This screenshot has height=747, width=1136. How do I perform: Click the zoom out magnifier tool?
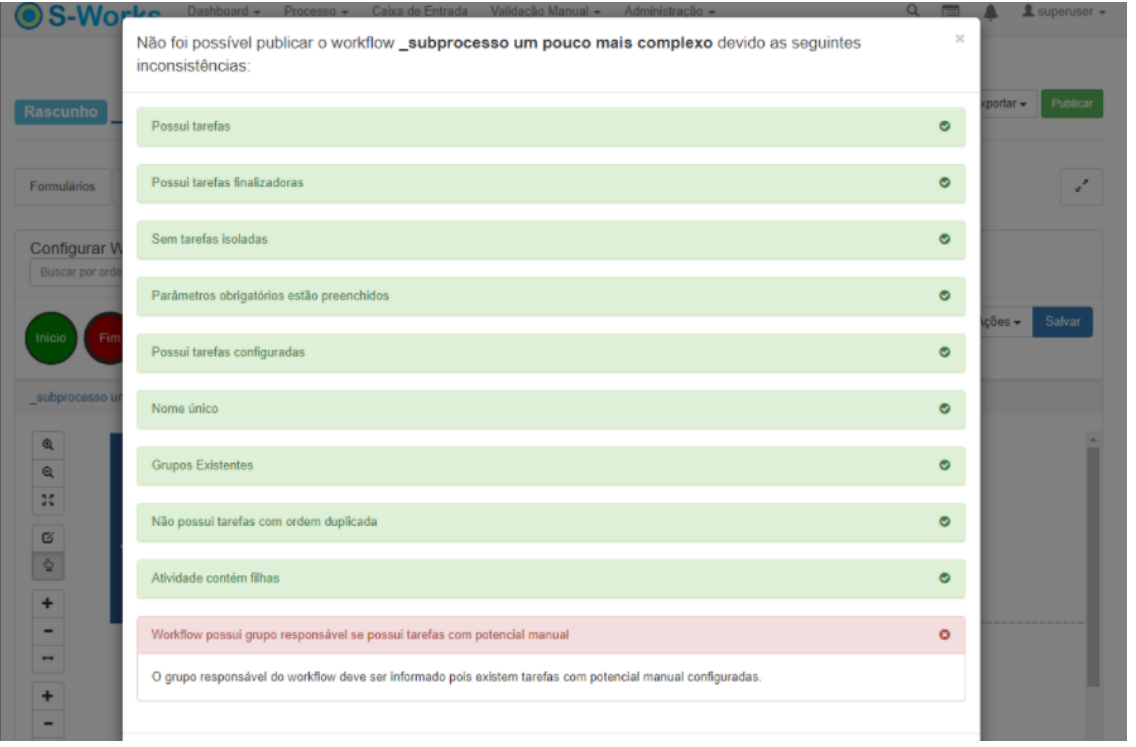[x=46, y=472]
